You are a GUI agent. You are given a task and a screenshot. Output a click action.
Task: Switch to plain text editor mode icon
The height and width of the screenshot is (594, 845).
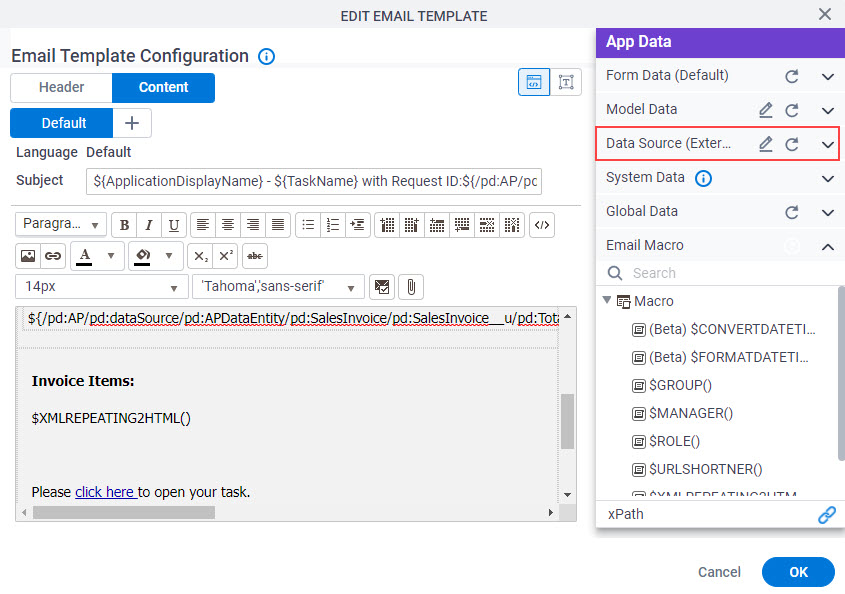tap(566, 82)
